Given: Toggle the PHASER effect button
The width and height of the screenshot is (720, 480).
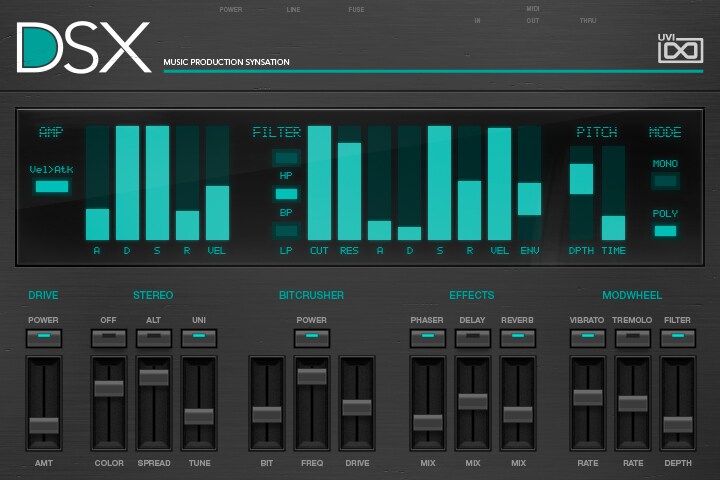Looking at the screenshot, I should (428, 339).
